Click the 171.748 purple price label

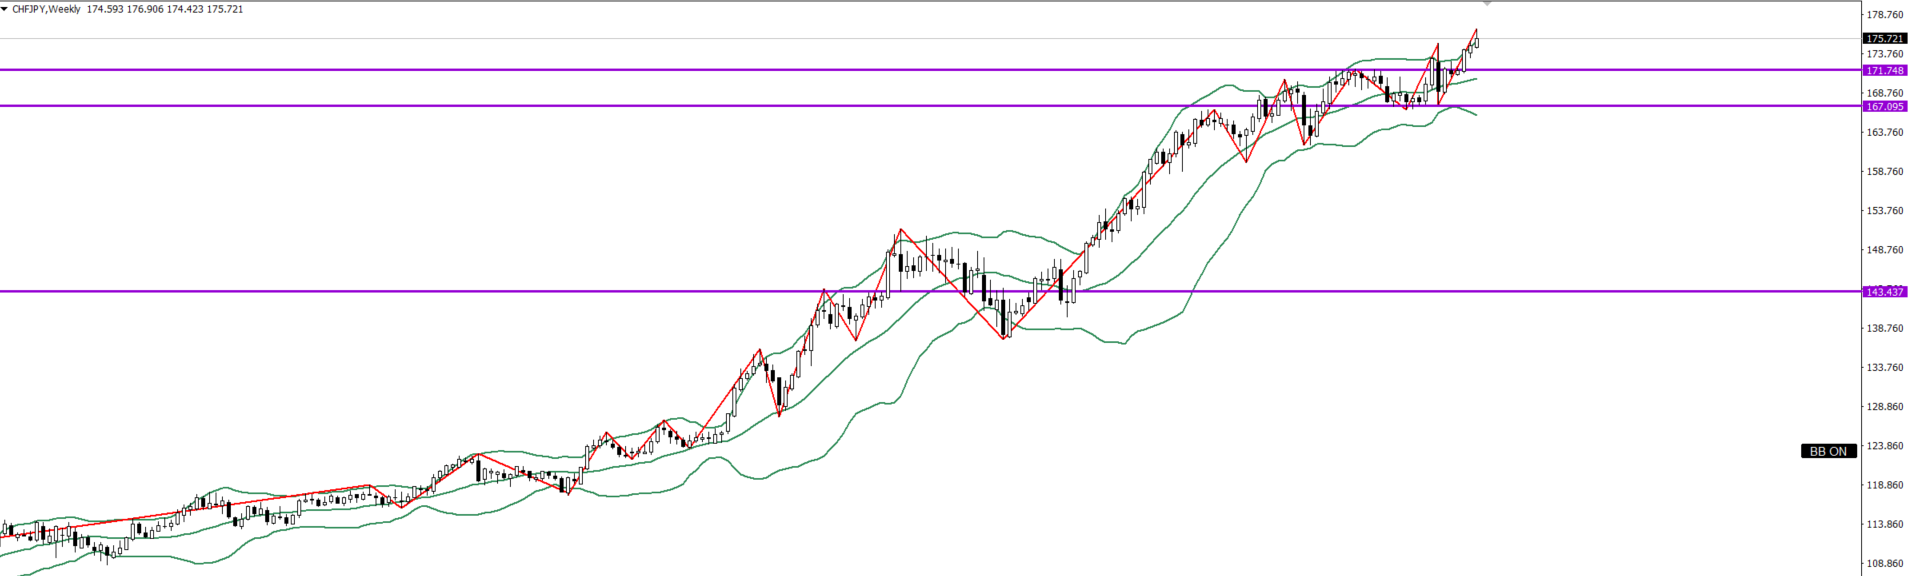pyautogui.click(x=1884, y=71)
